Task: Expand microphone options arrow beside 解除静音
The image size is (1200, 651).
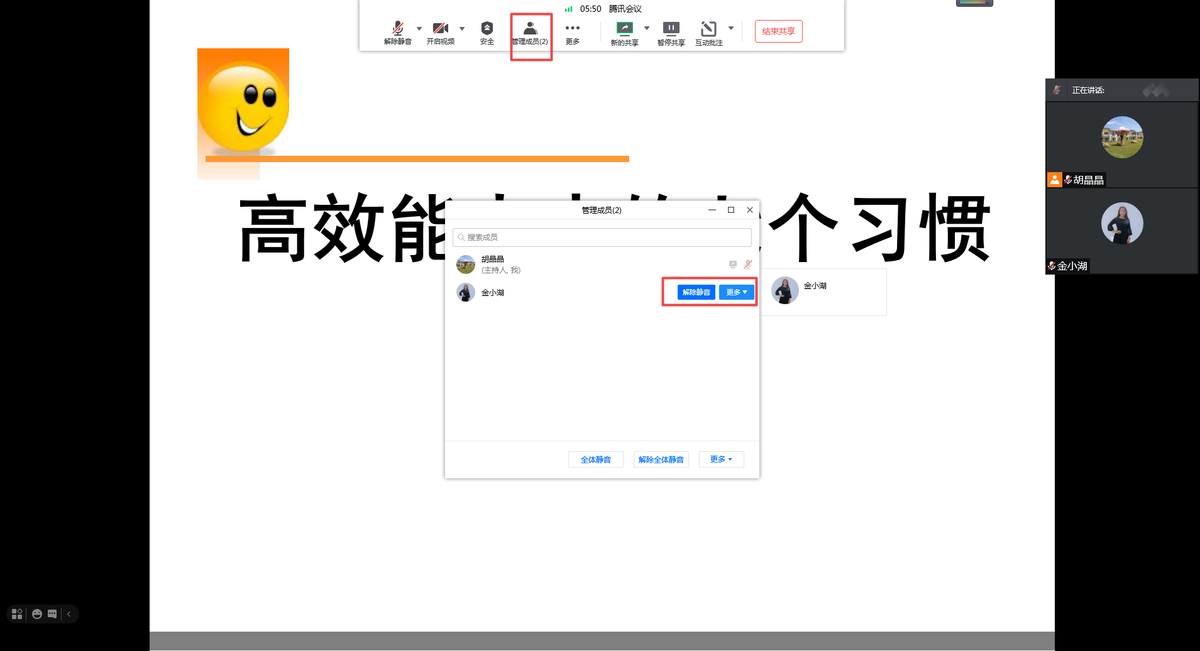Action: coord(419,28)
